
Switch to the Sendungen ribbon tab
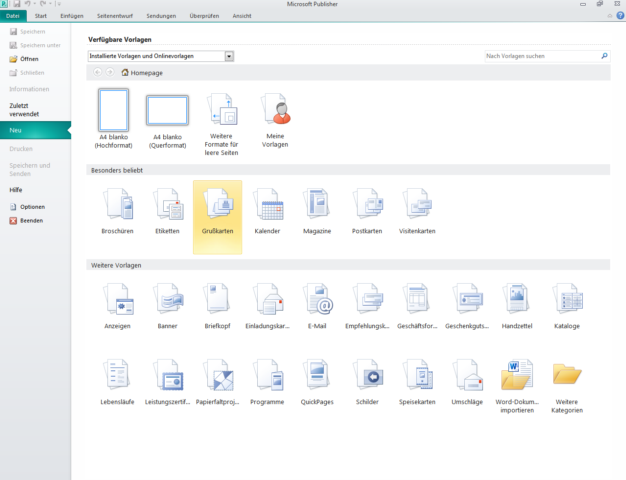point(161,16)
